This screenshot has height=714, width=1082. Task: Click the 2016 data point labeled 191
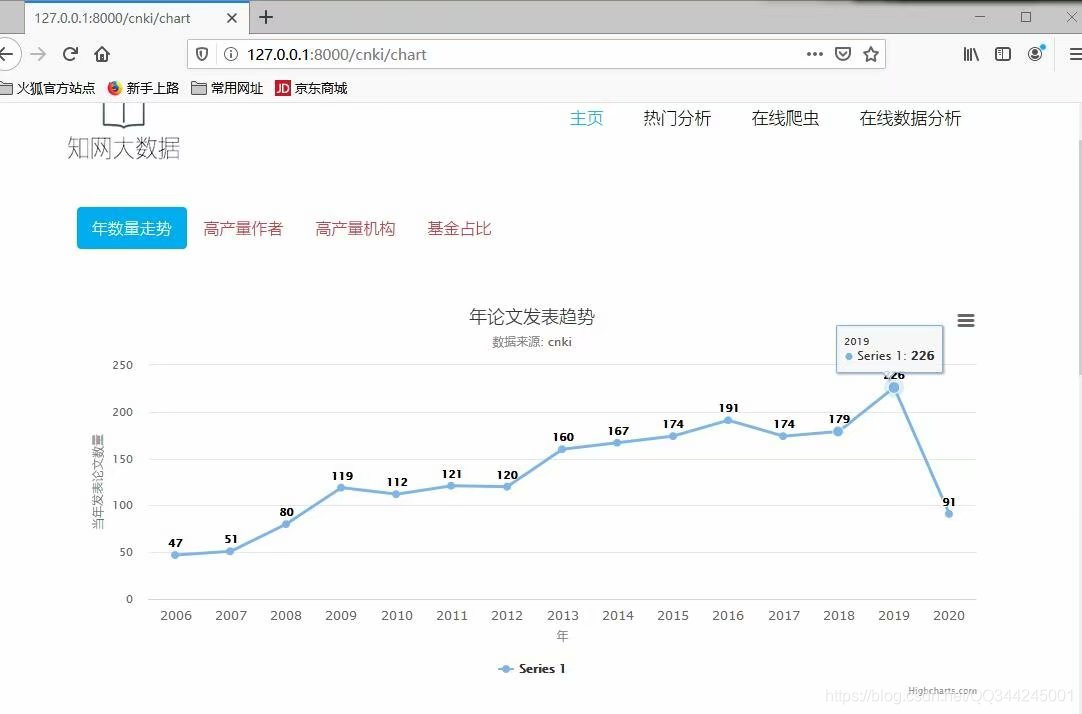tap(728, 420)
